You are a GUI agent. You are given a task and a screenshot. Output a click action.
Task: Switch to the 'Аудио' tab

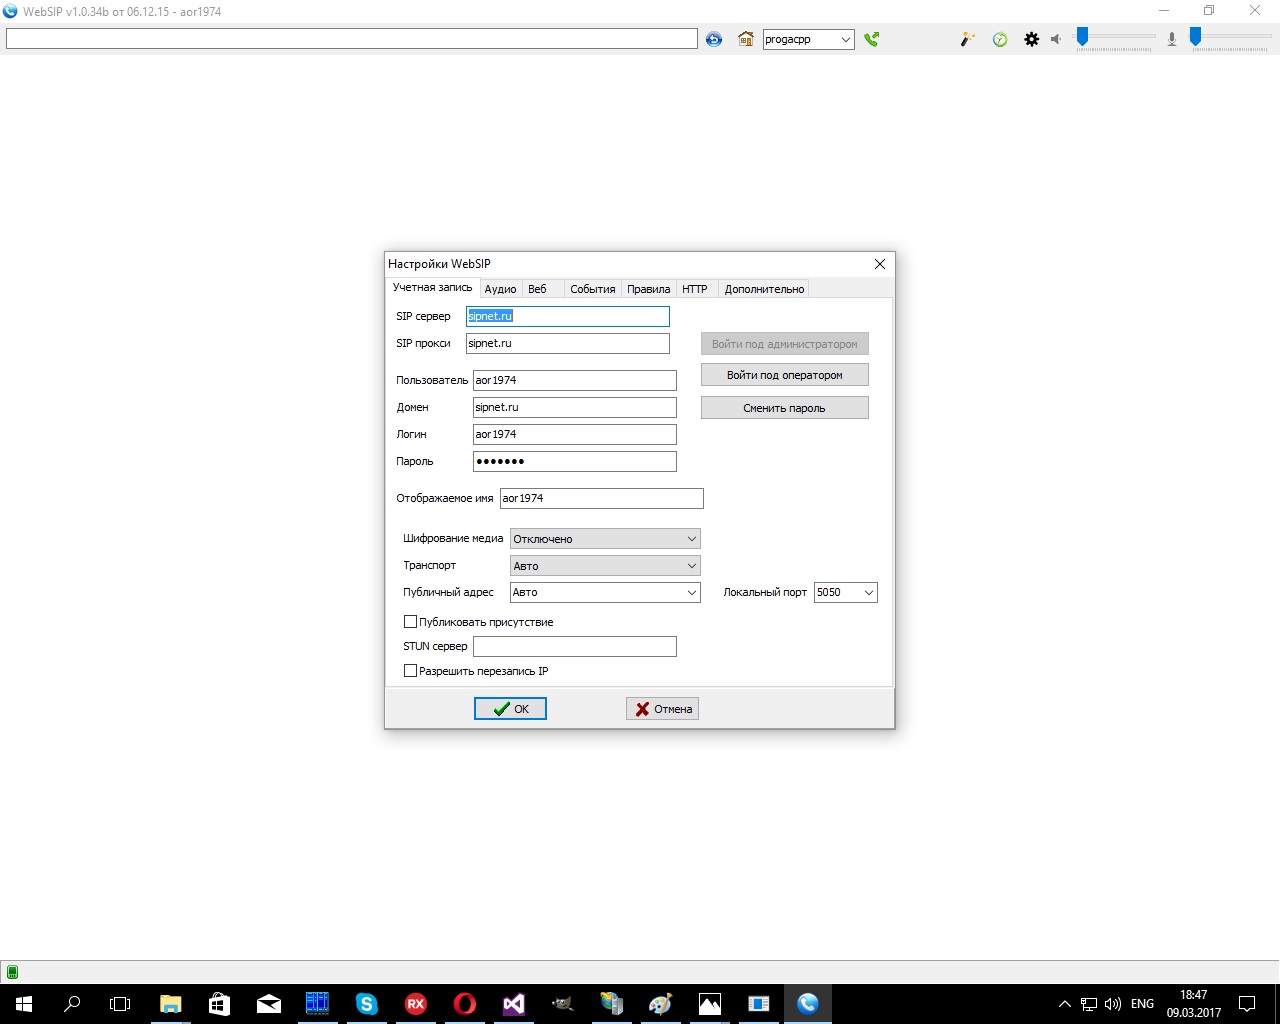coord(500,289)
